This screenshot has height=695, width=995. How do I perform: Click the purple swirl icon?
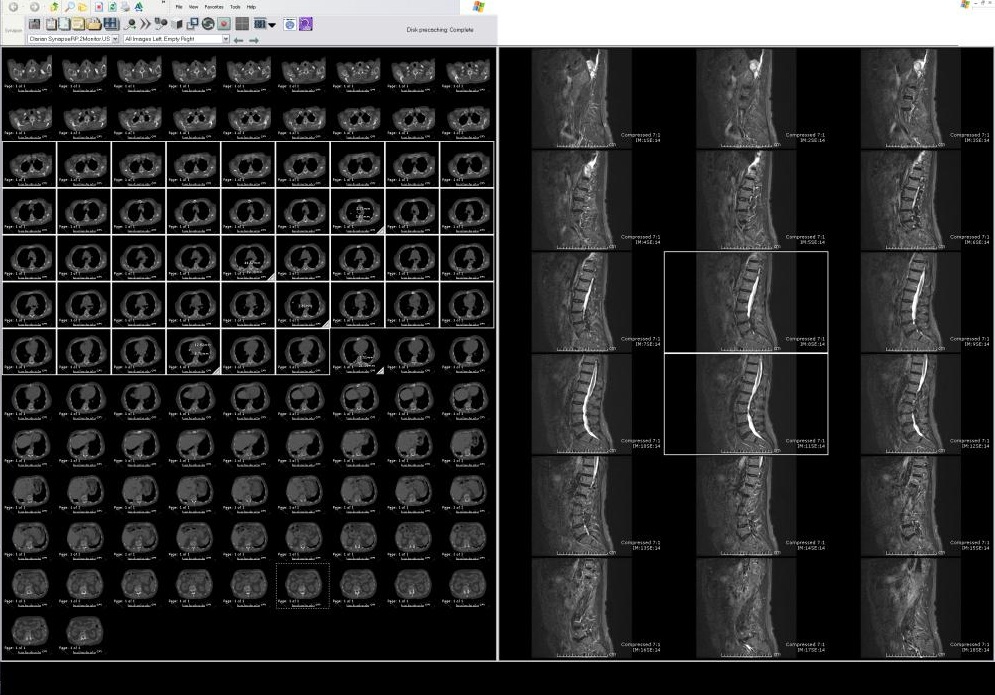pyautogui.click(x=306, y=23)
